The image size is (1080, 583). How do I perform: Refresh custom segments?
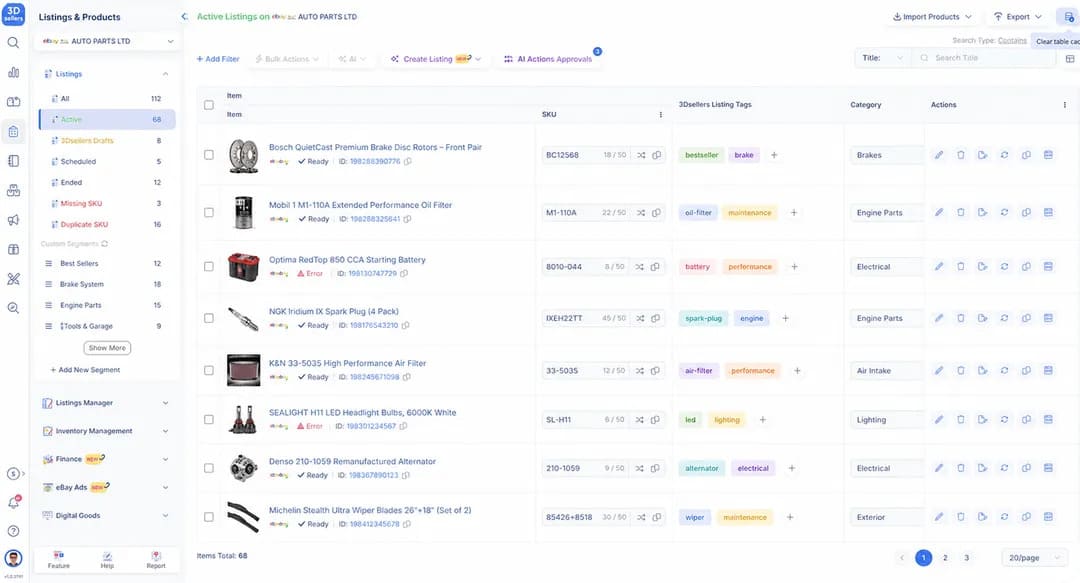105,243
